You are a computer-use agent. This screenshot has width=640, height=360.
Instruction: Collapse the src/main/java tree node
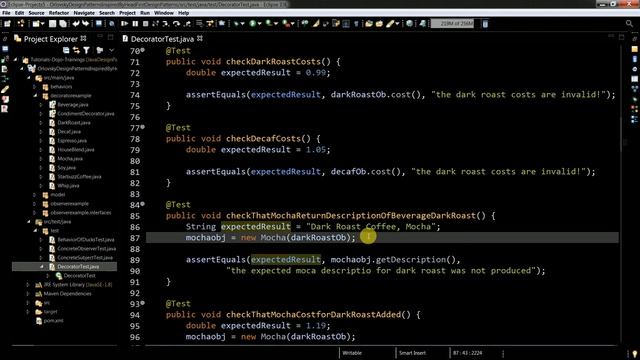[29, 78]
